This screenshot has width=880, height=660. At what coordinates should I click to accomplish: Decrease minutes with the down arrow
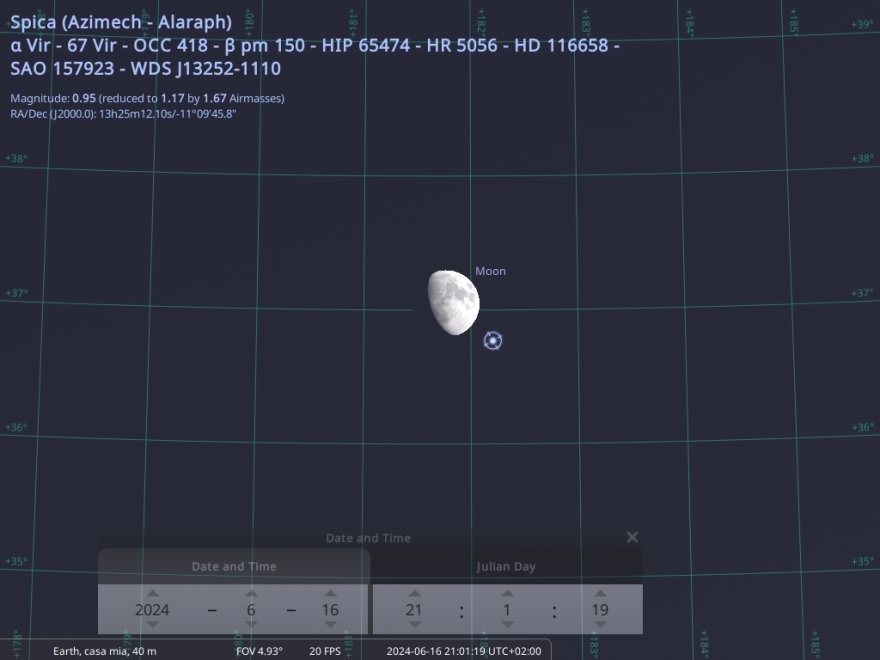(507, 626)
